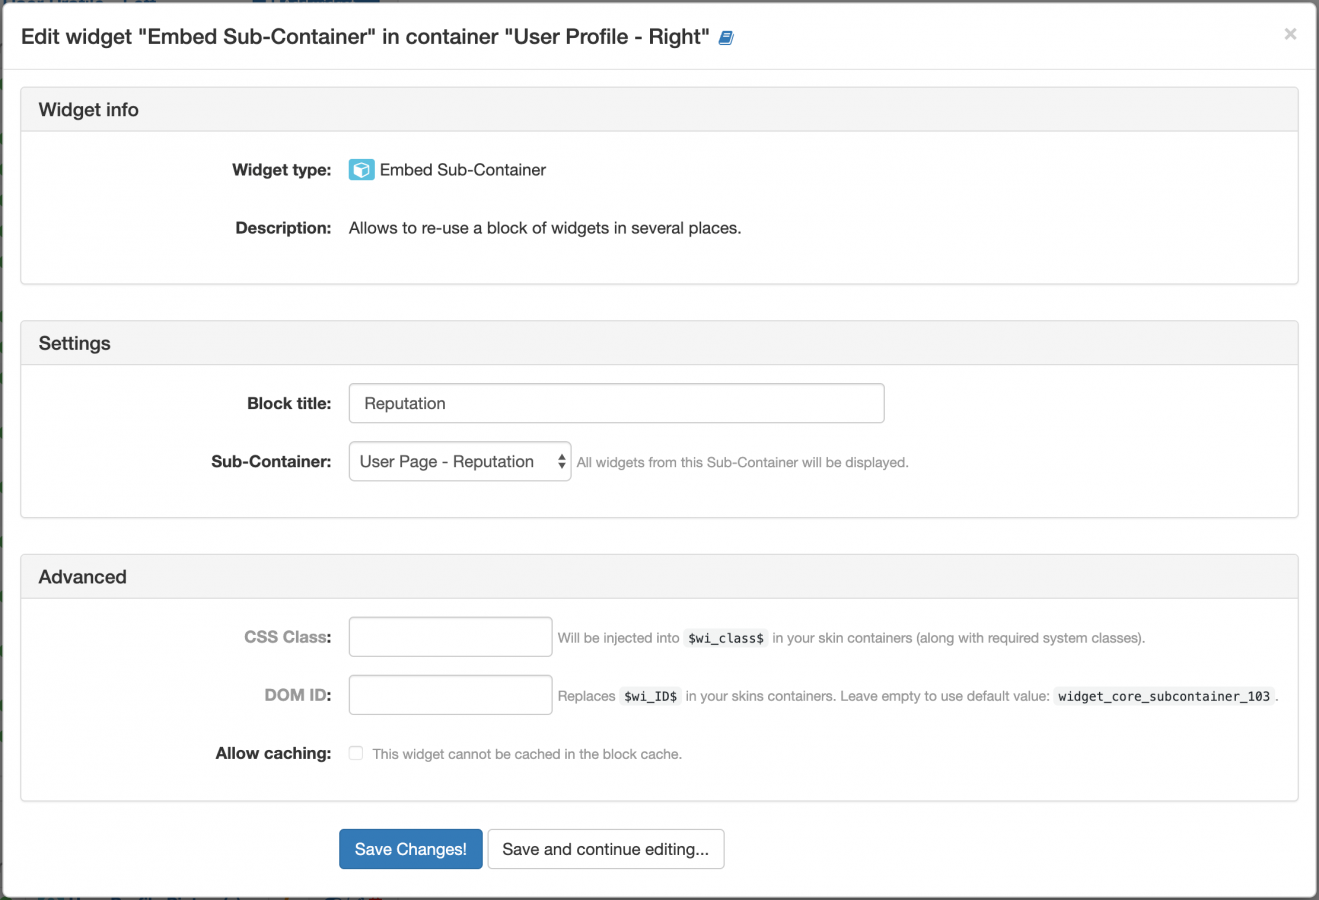Click the widget_core_subcontainer_103 default value
This screenshot has height=900, width=1319.
coord(1164,696)
